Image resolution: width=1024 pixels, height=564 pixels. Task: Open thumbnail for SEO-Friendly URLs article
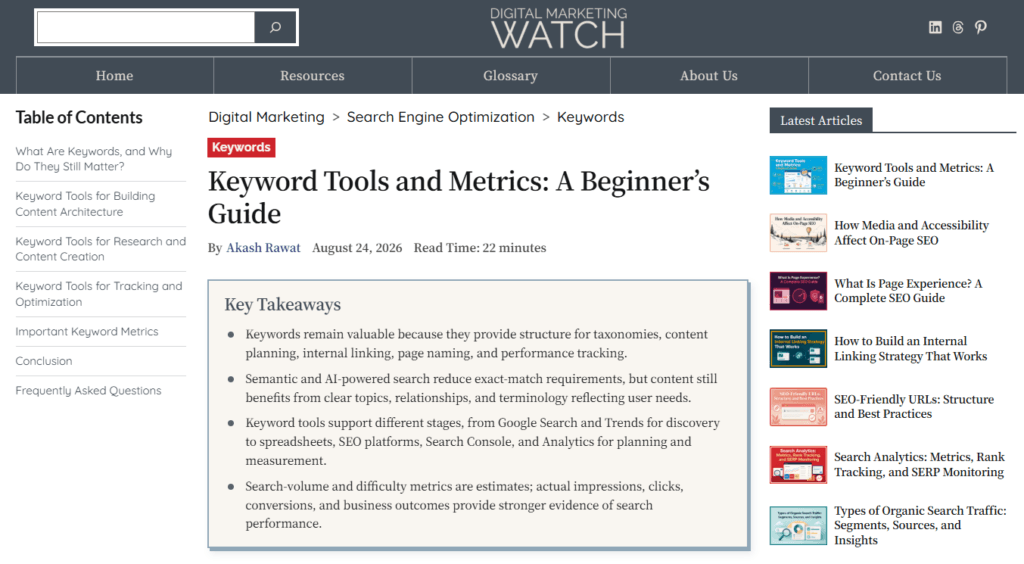point(798,407)
